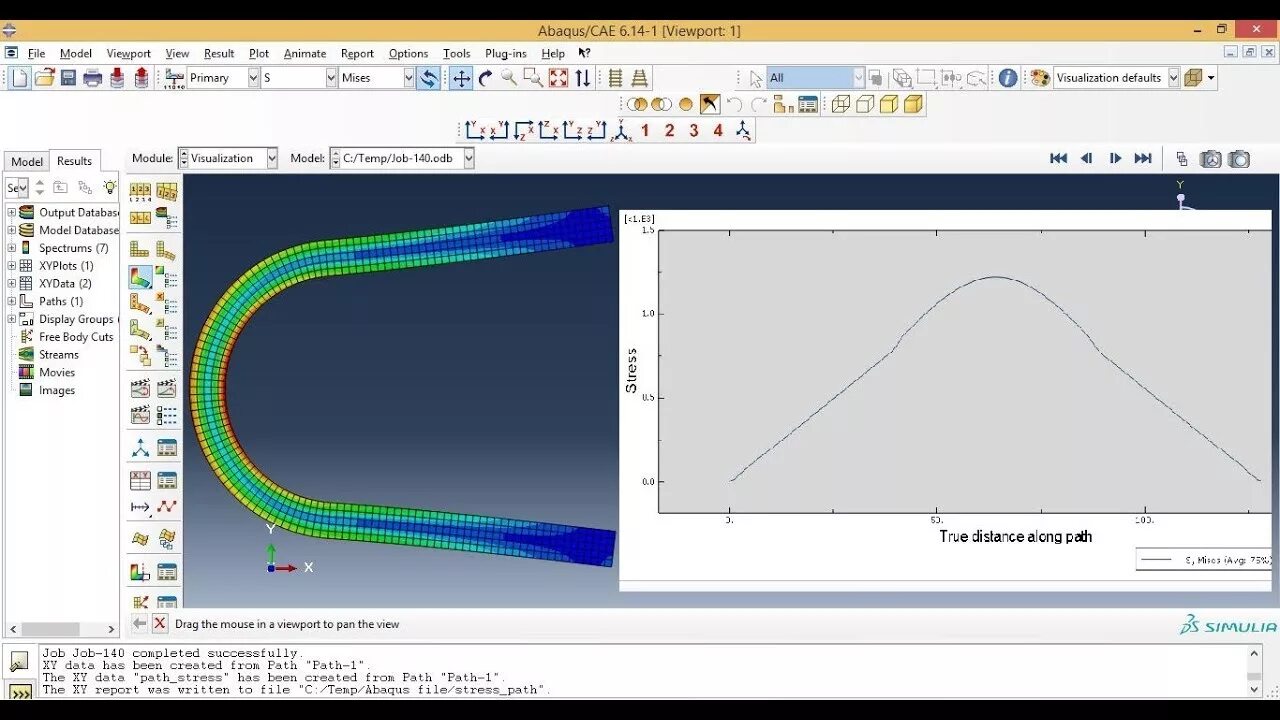Open the query information icon
Image resolution: width=1280 pixels, height=720 pixels.
1008,78
